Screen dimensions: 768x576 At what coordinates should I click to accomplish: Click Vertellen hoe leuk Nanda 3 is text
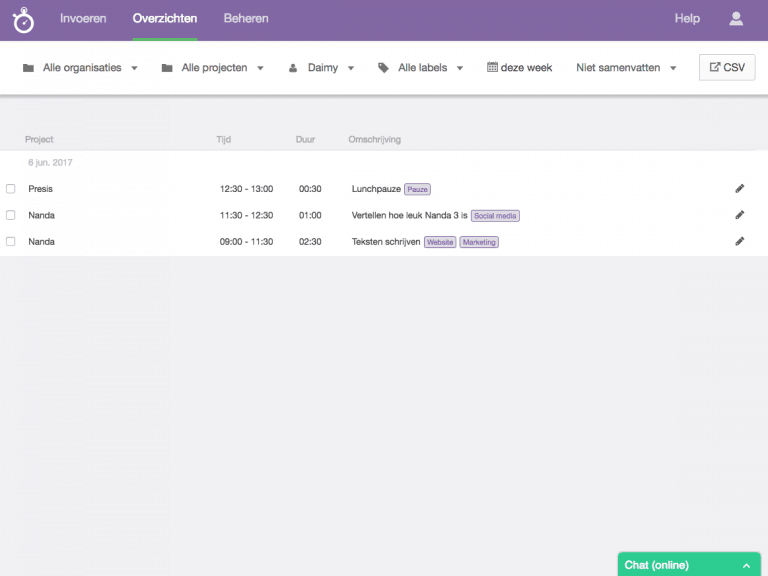point(409,215)
